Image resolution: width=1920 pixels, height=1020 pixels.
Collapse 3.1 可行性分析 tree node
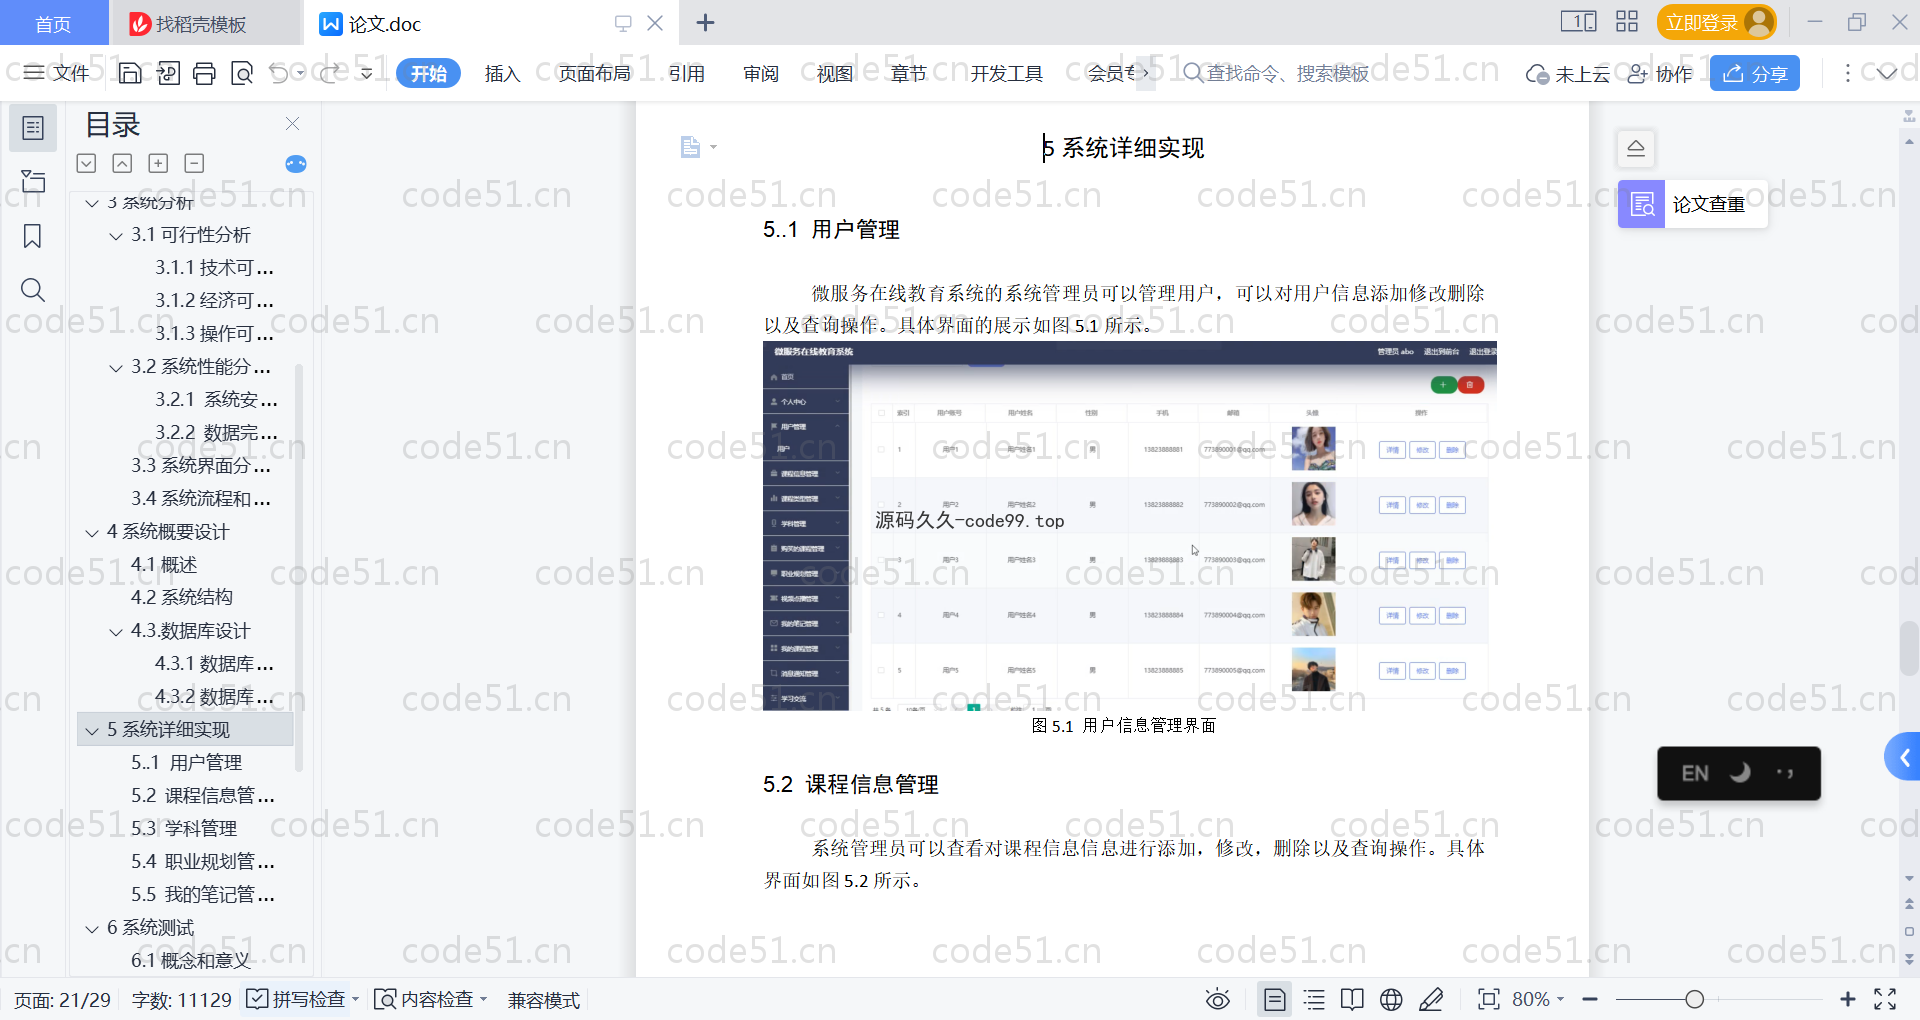[116, 236]
